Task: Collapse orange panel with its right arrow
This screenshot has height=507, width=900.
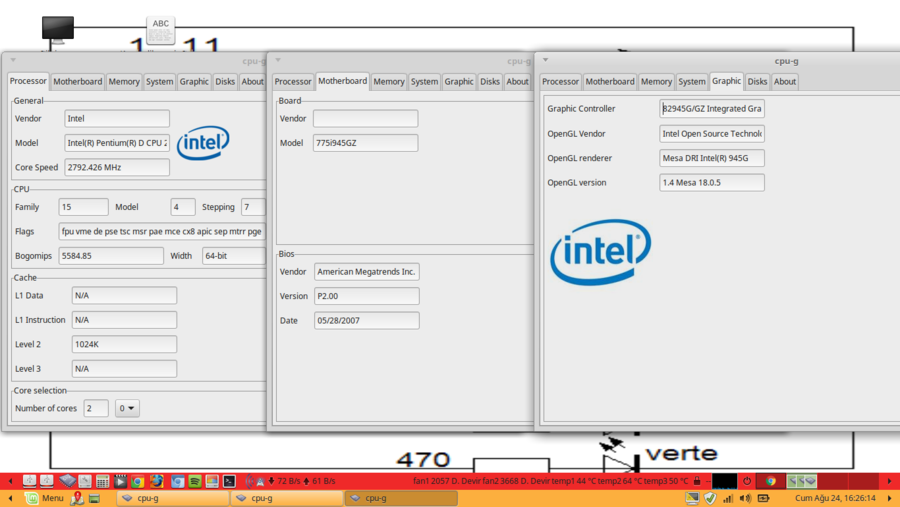Action: coord(890,498)
